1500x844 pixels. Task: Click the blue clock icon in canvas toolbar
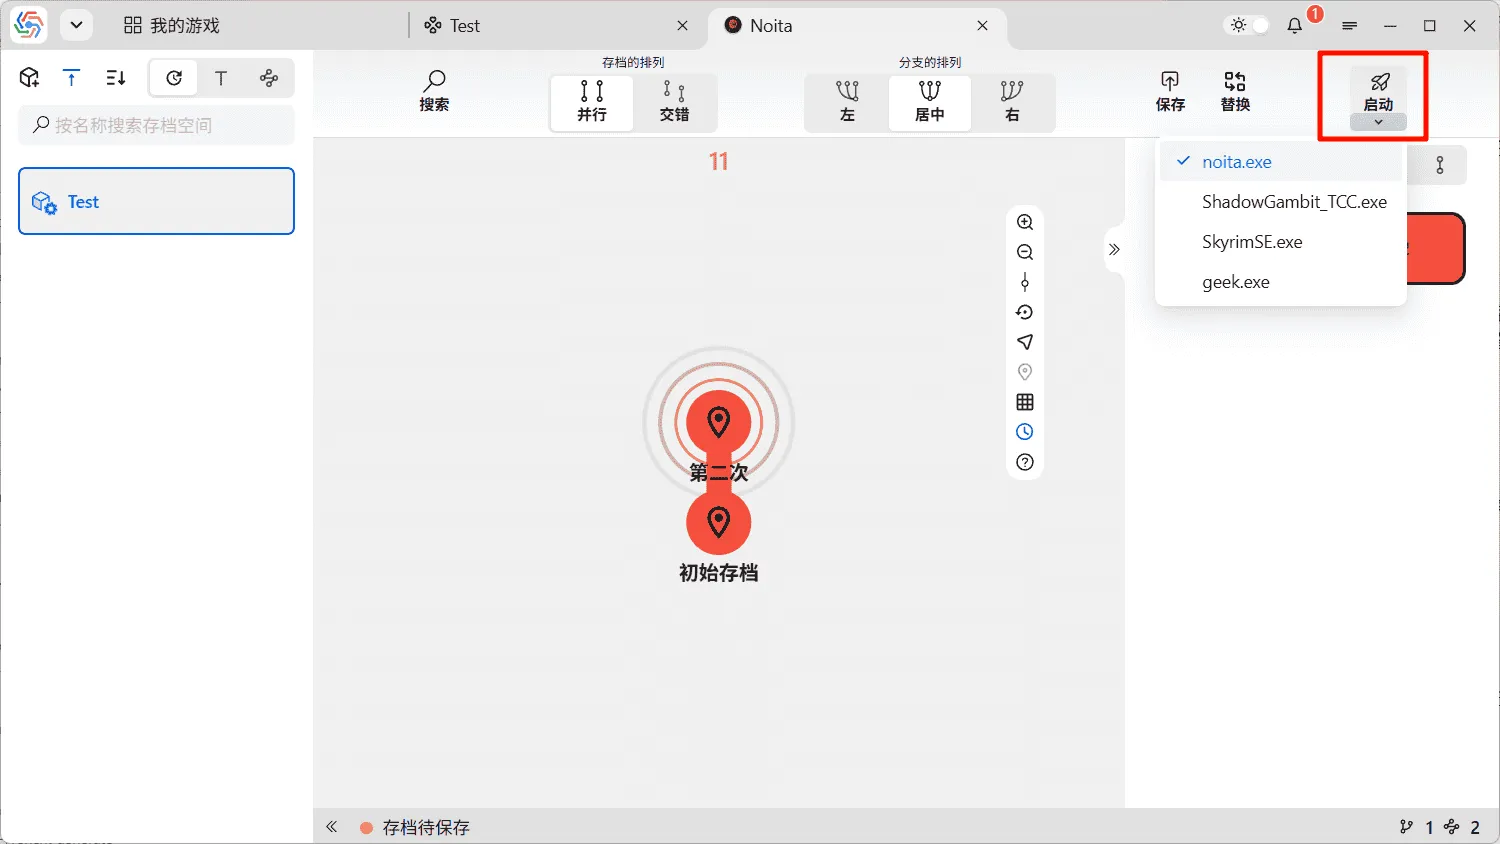(x=1025, y=432)
